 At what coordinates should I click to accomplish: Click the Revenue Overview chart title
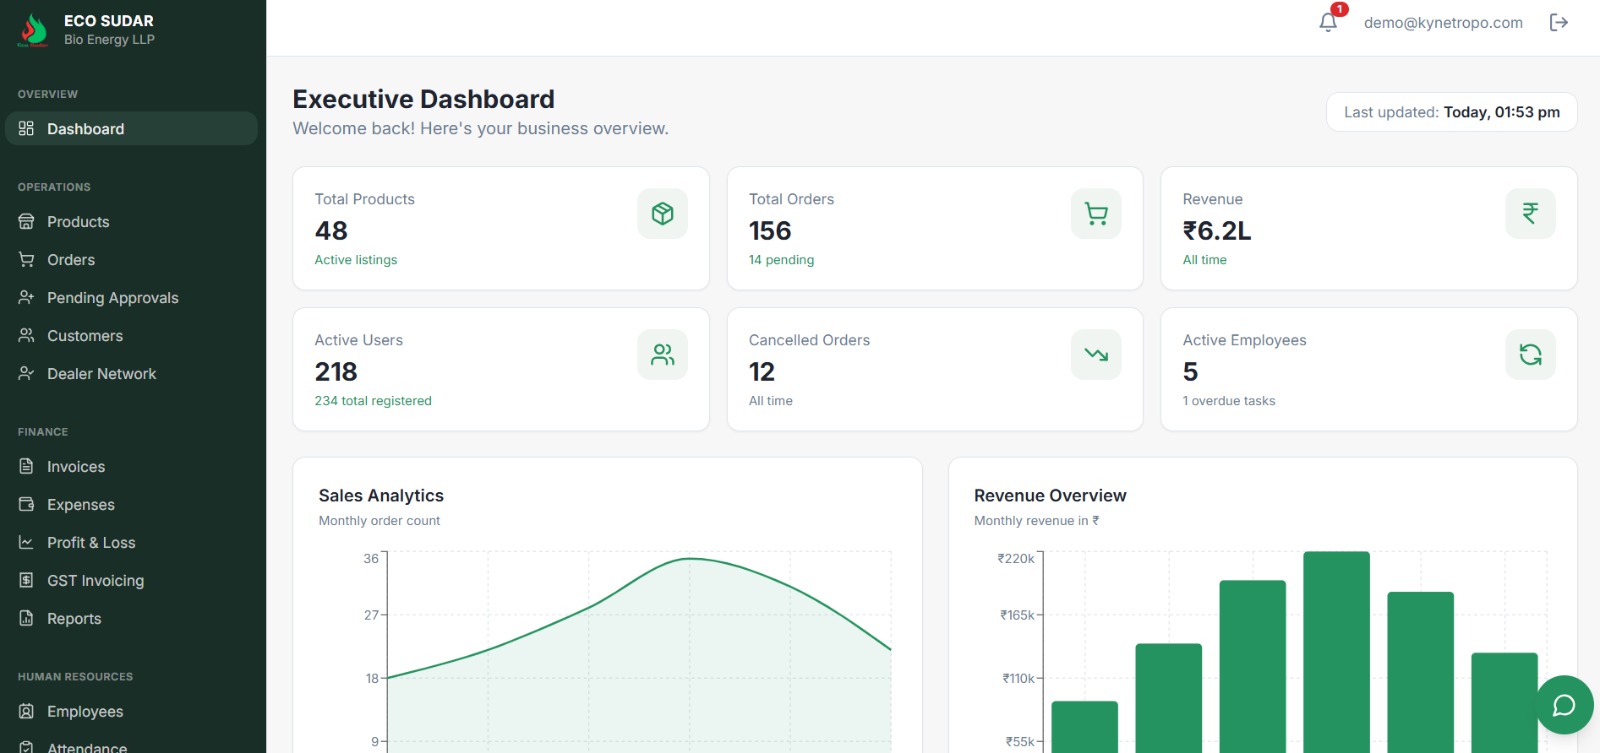[1050, 496]
